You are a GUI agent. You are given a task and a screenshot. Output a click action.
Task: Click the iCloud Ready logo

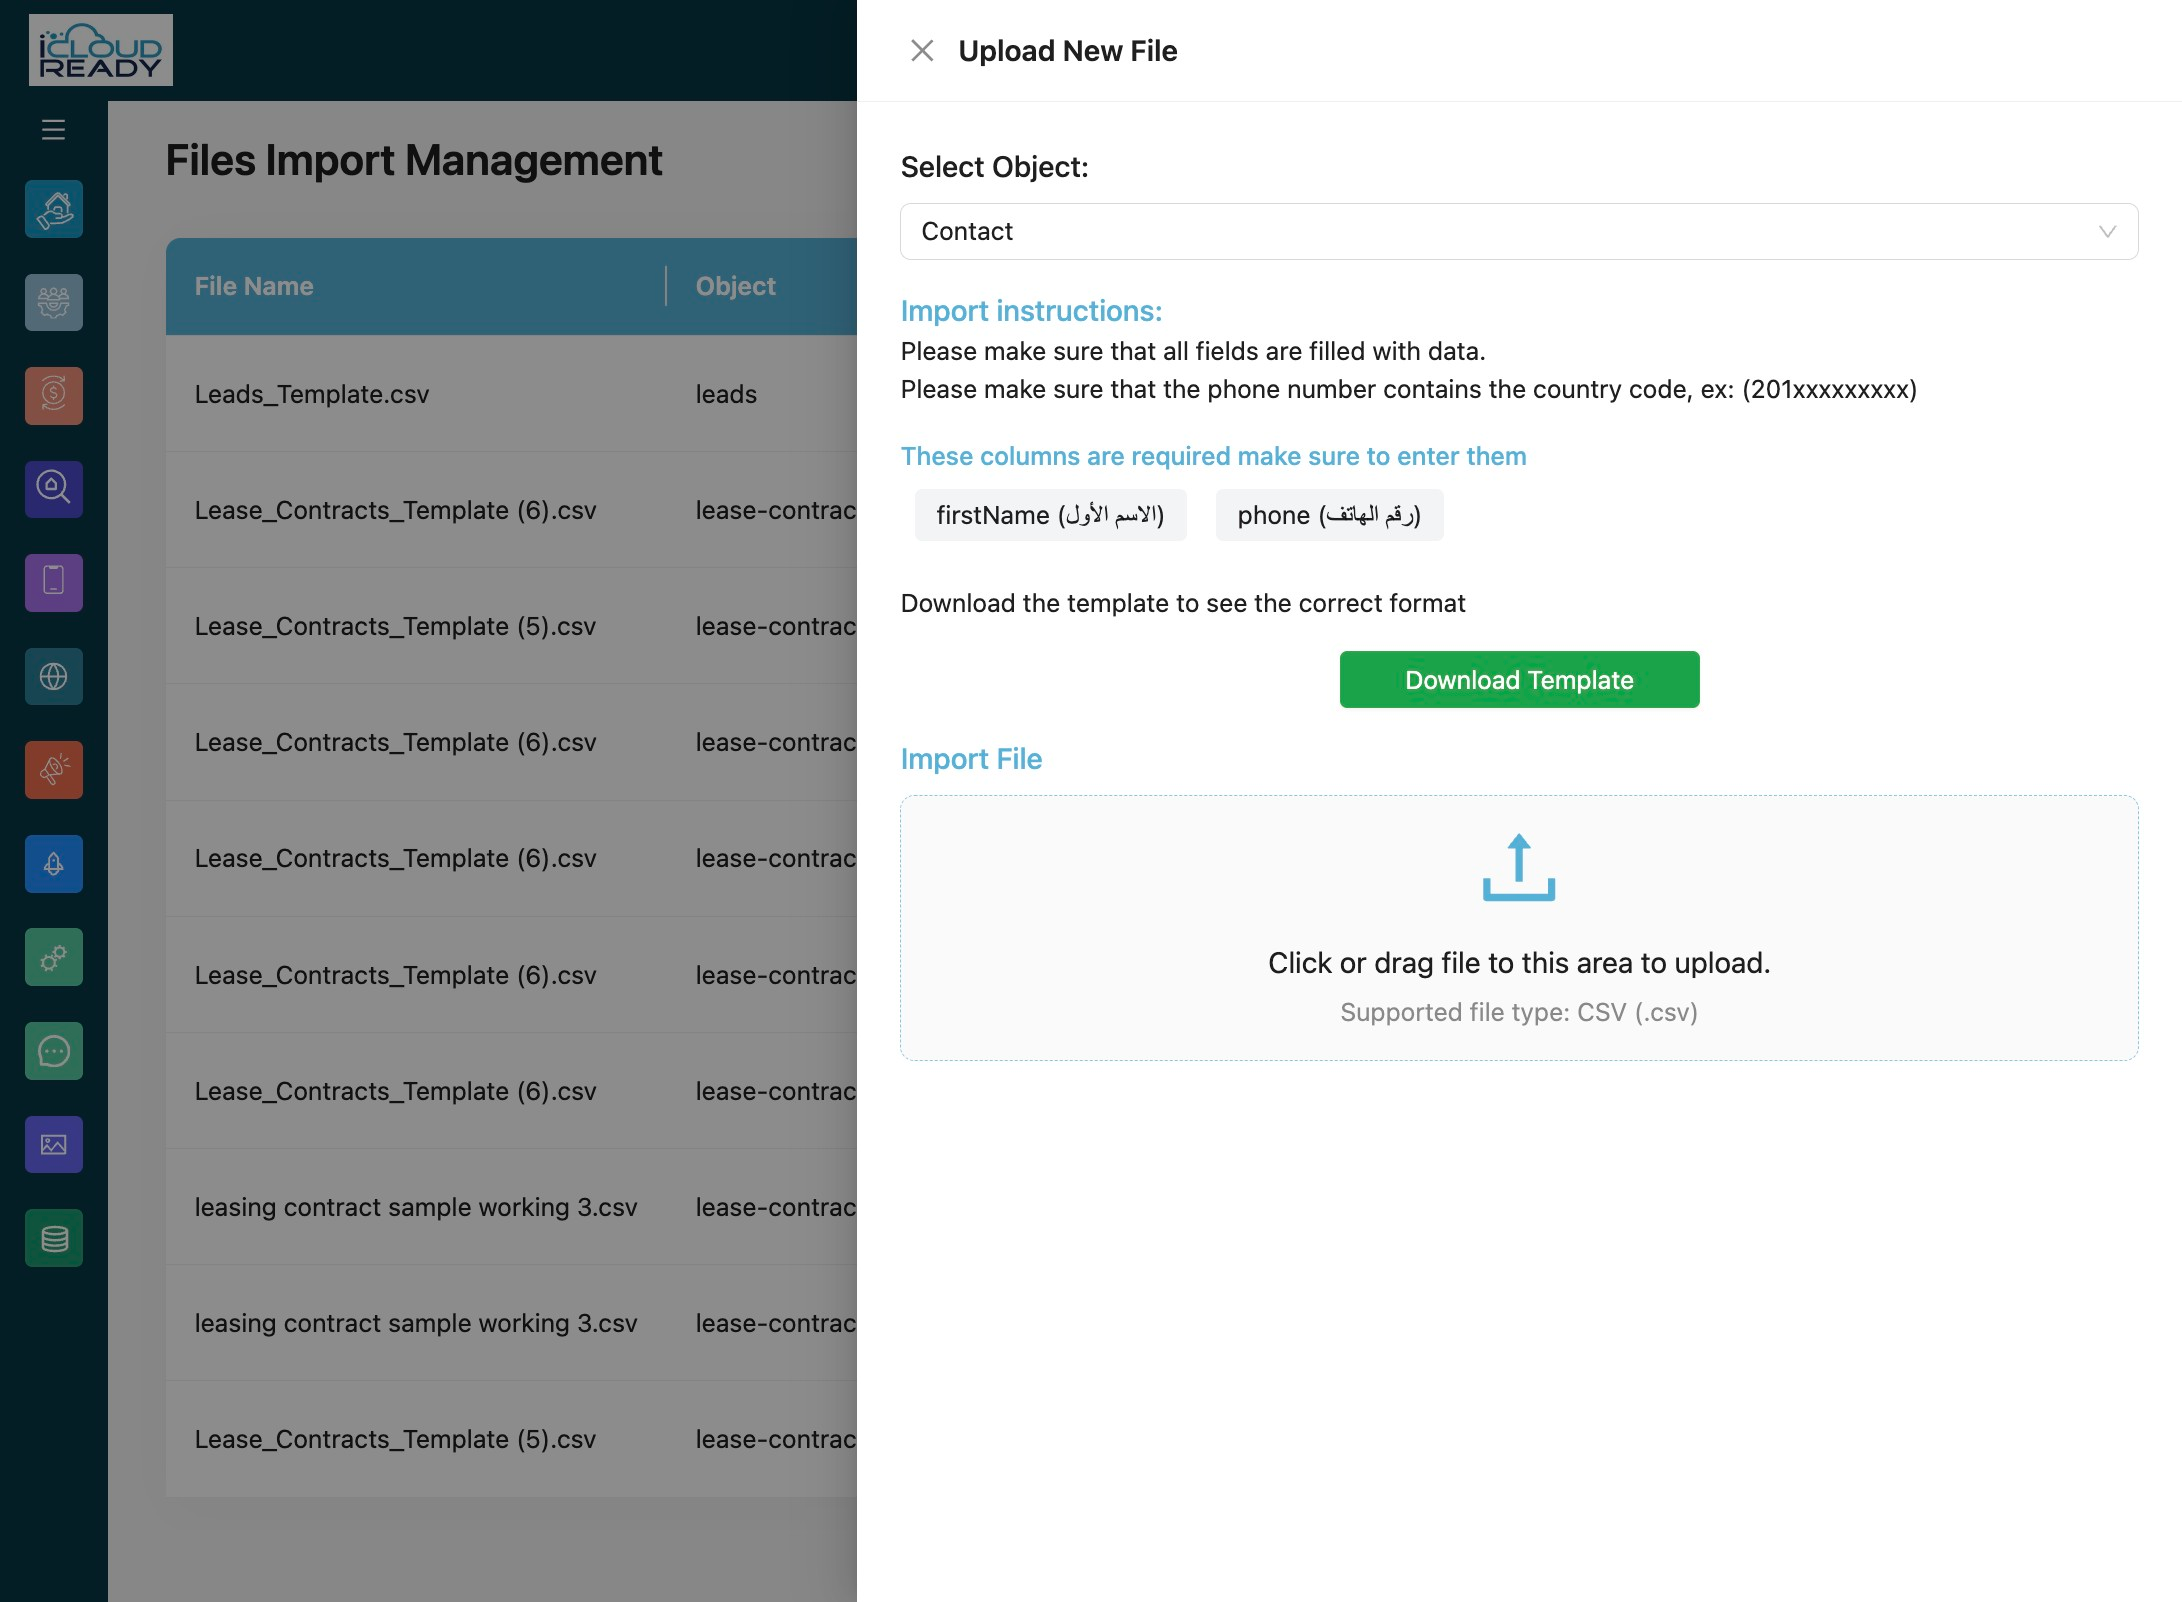(x=101, y=50)
